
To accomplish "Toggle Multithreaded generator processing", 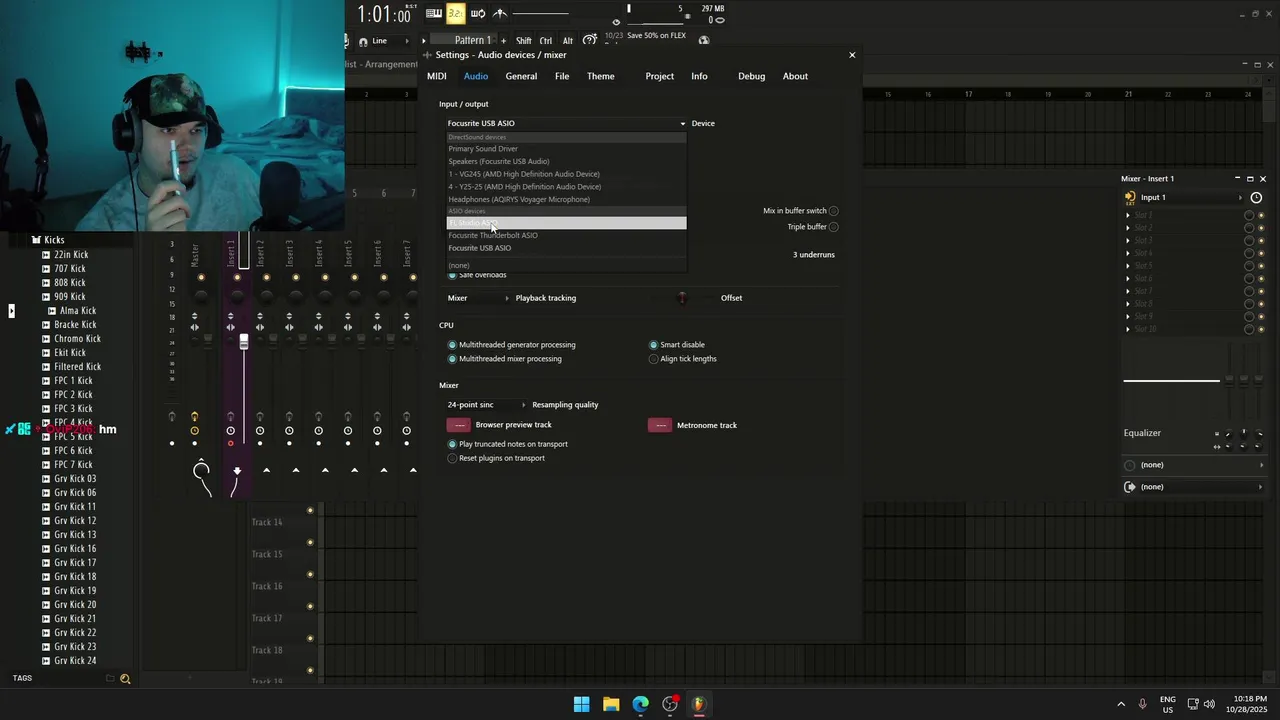I will 452,345.
